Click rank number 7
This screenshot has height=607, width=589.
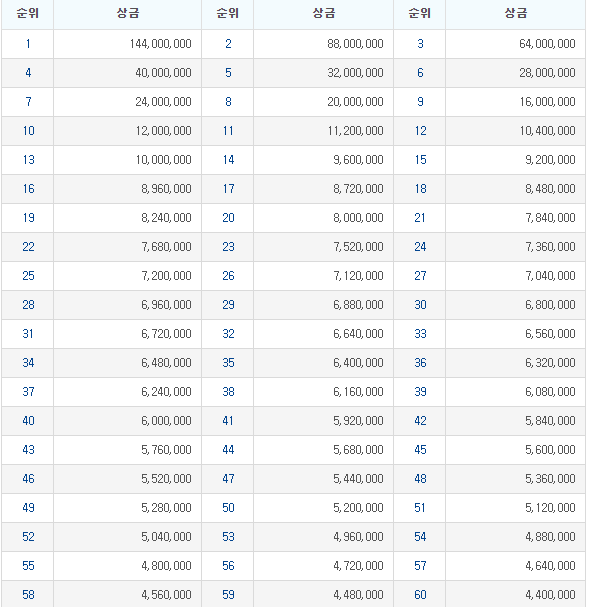[x=28, y=102]
